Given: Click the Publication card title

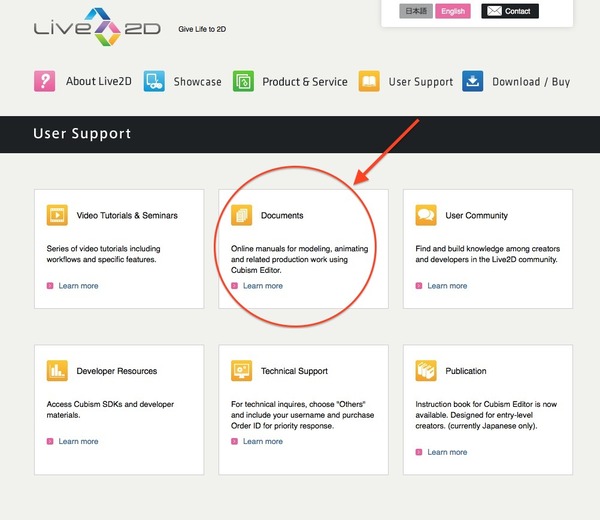Looking at the screenshot, I should 466,371.
